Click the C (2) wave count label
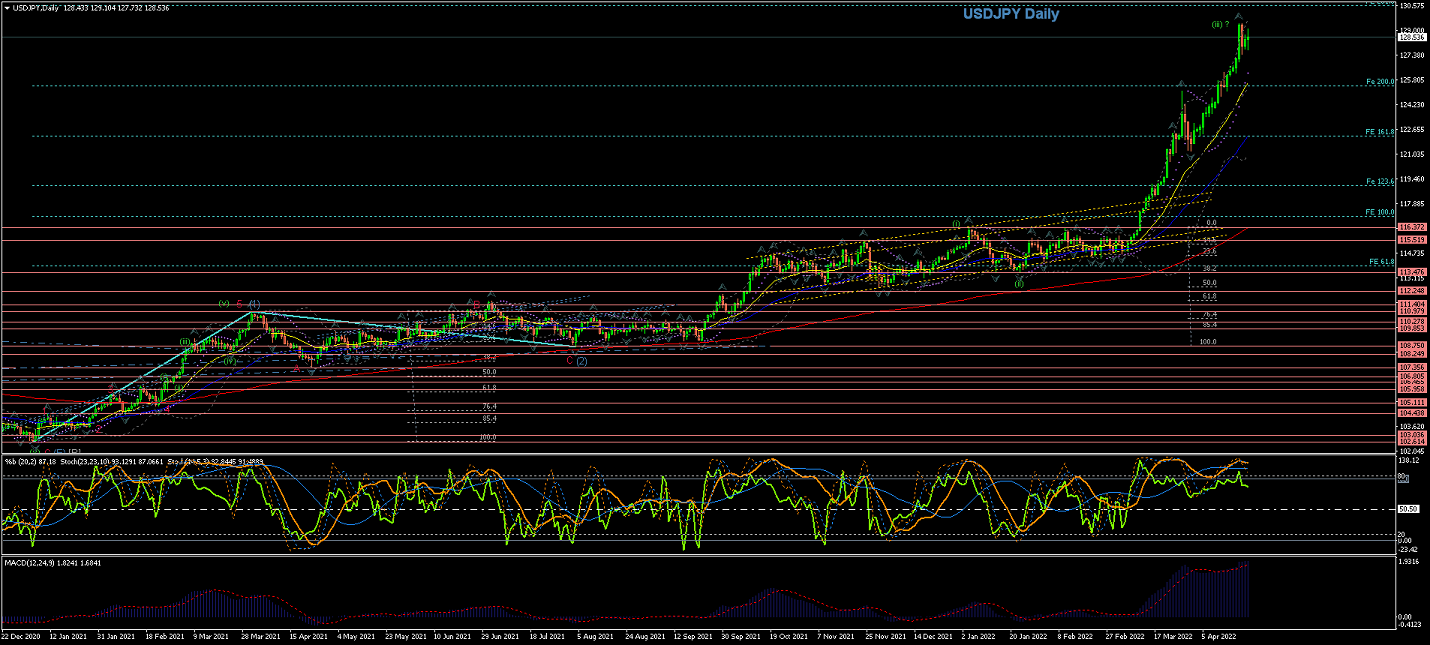1430x645 pixels. coord(576,360)
